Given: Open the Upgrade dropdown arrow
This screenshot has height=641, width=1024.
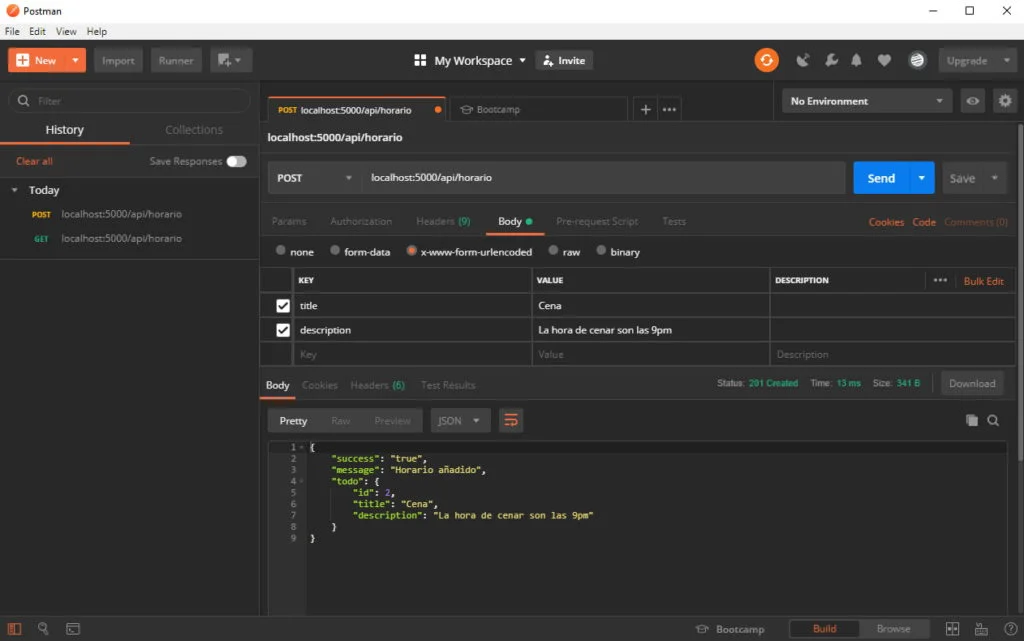Looking at the screenshot, I should click(1006, 60).
